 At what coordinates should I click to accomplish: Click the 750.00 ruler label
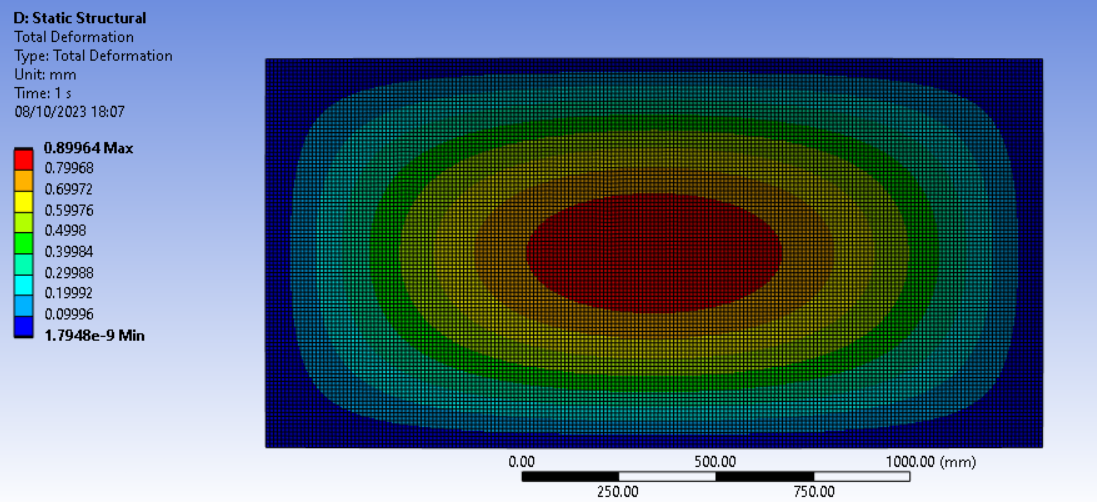tap(812, 491)
